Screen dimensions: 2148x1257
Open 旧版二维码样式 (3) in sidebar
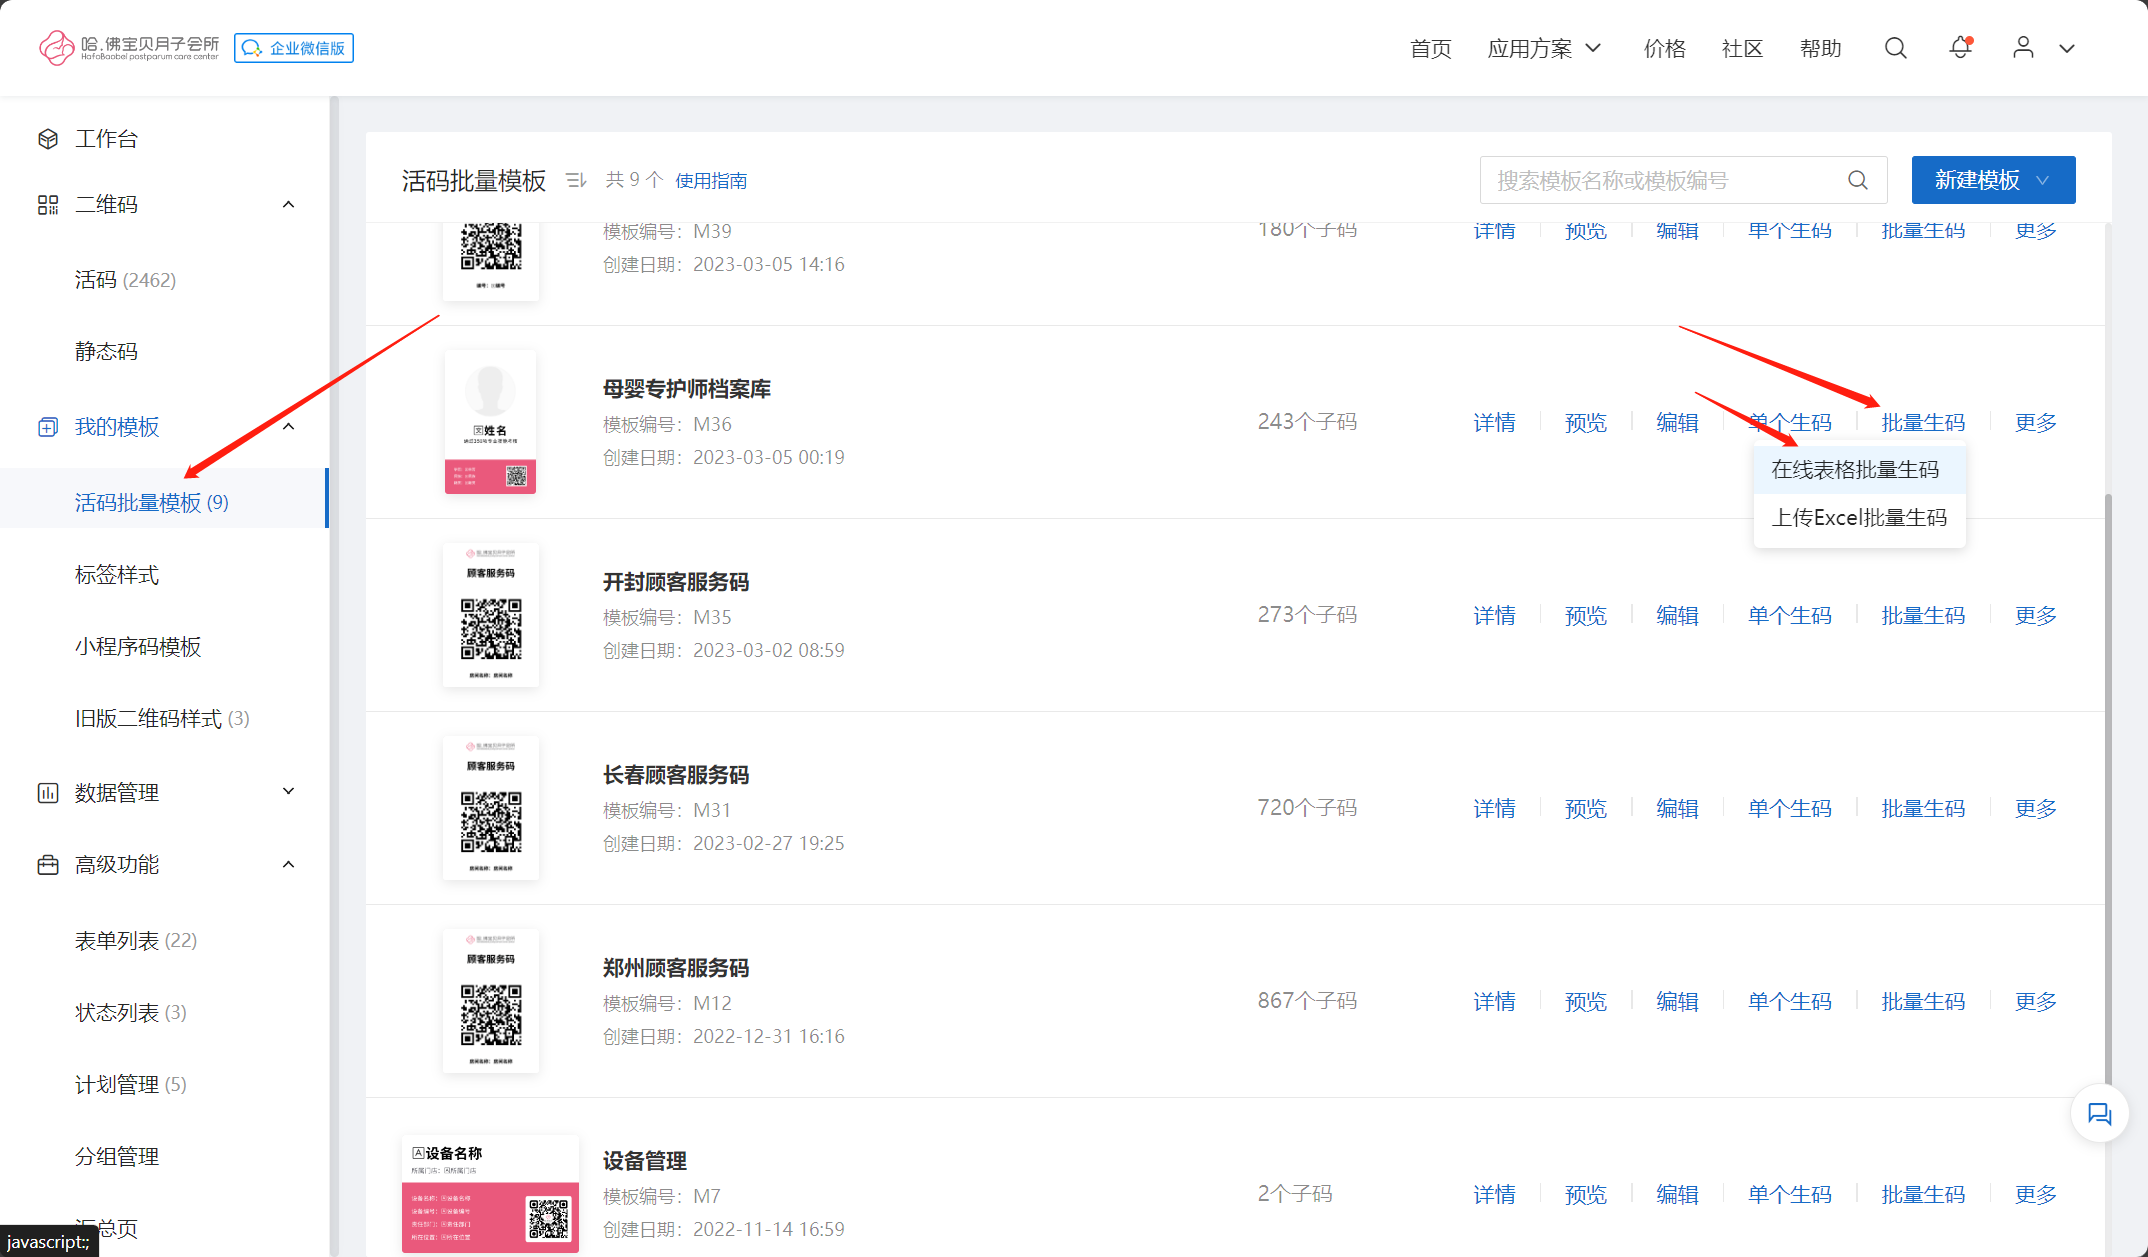click(x=162, y=719)
